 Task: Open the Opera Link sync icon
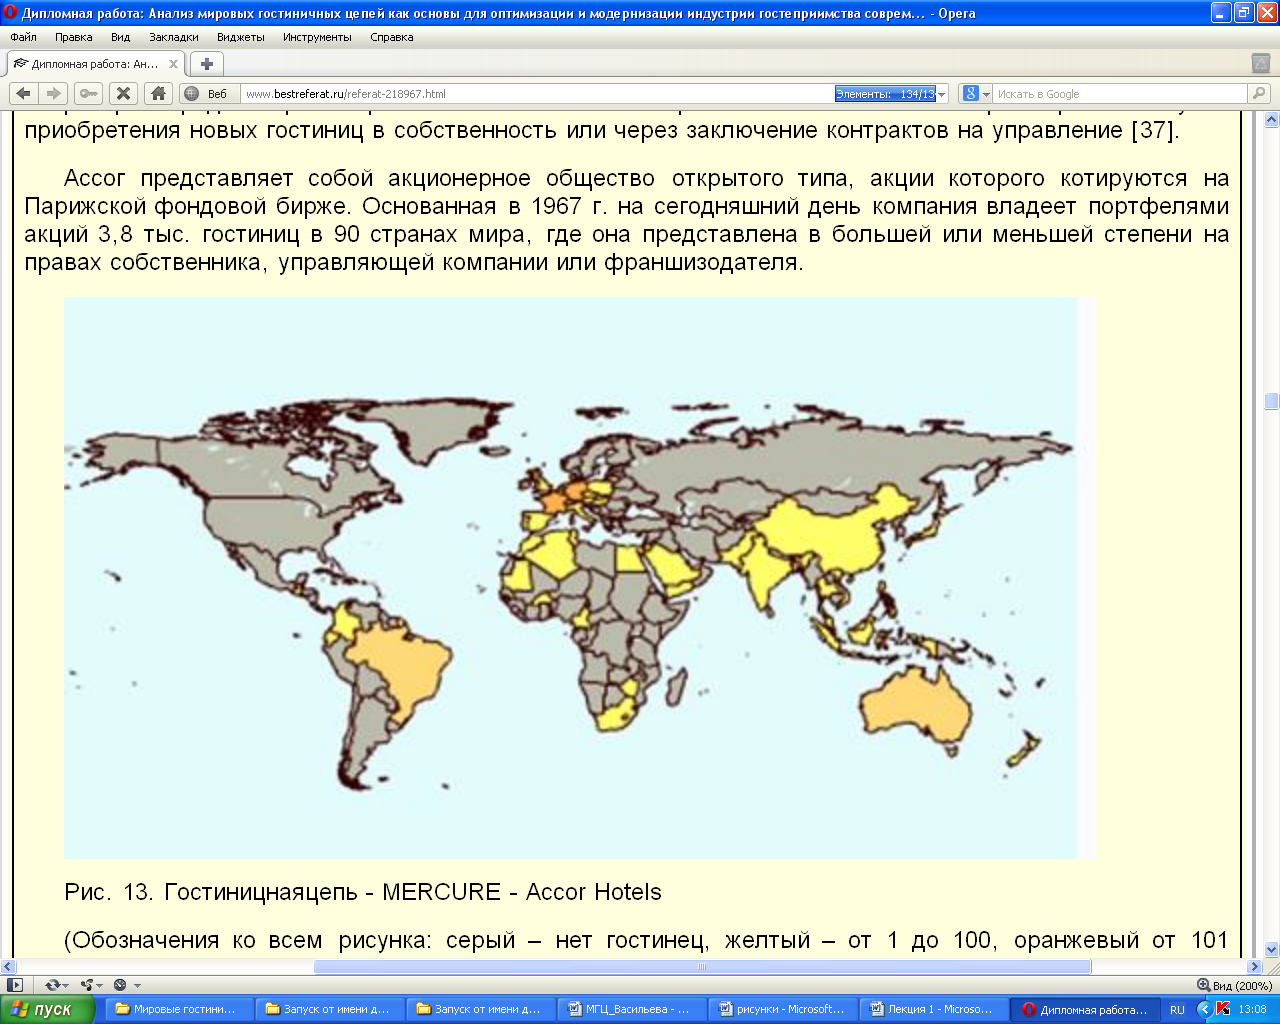click(x=55, y=985)
